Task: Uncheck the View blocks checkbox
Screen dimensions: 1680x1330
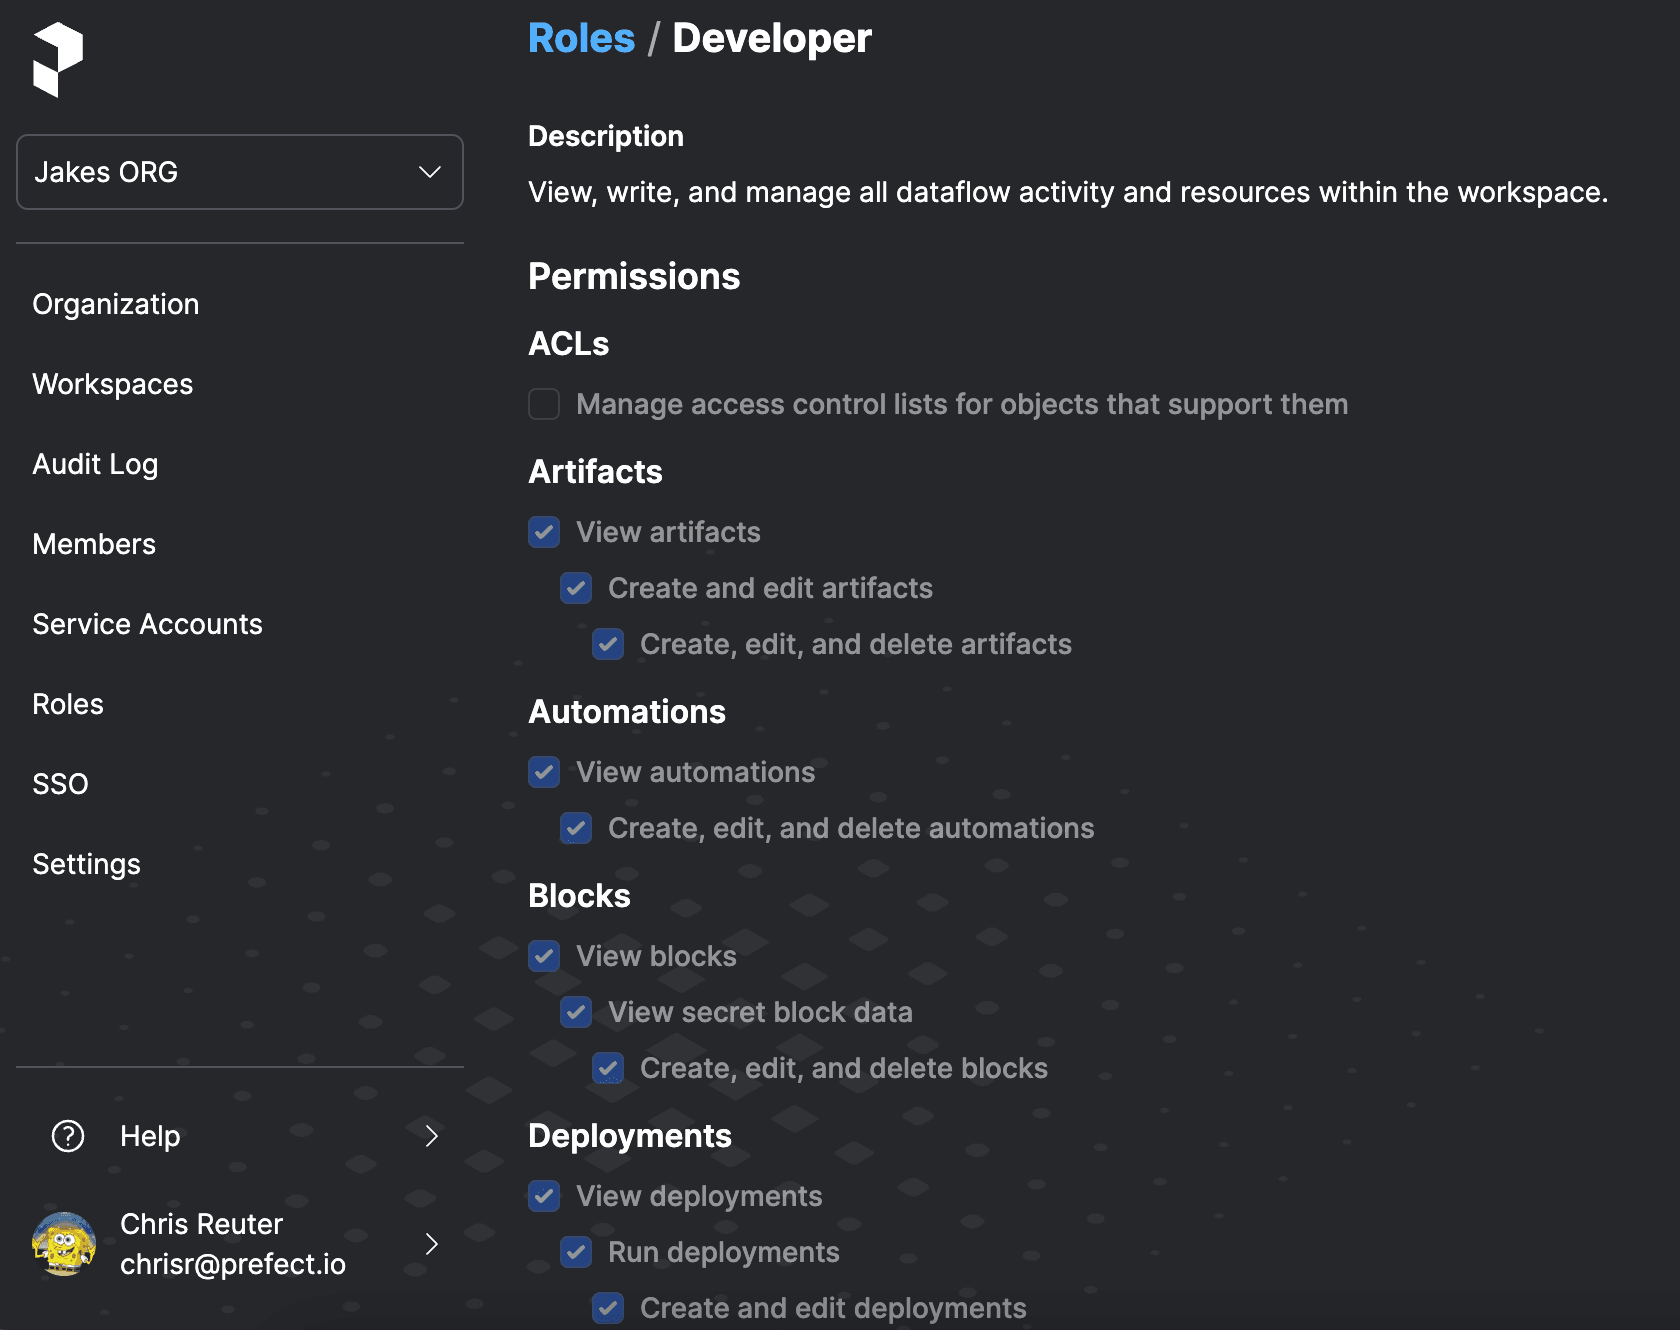Action: pos(544,956)
